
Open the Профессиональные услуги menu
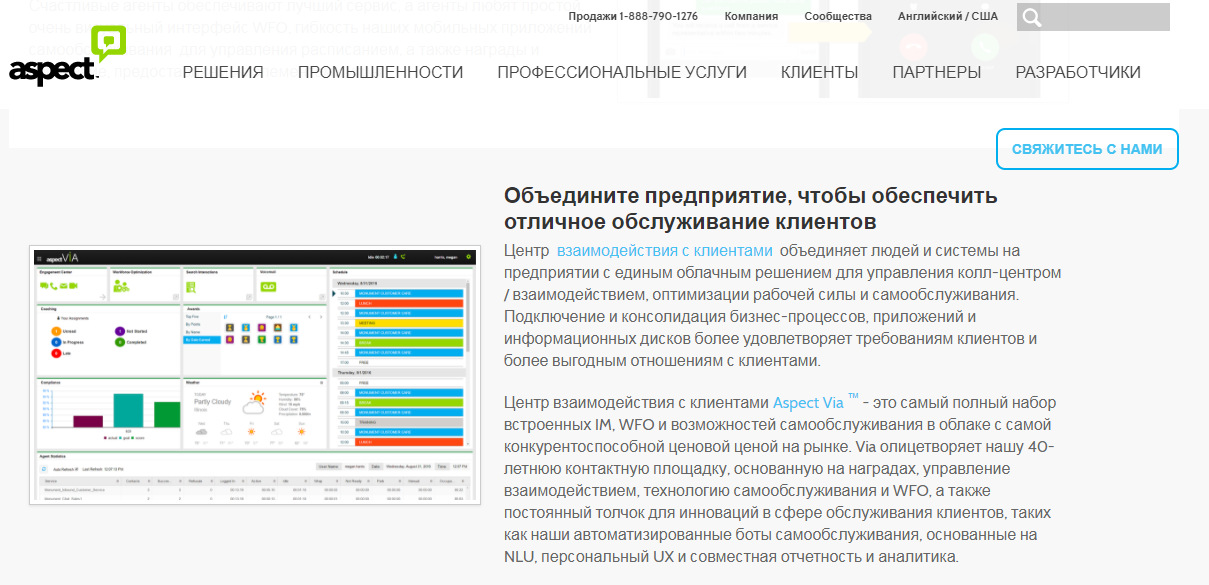point(622,72)
